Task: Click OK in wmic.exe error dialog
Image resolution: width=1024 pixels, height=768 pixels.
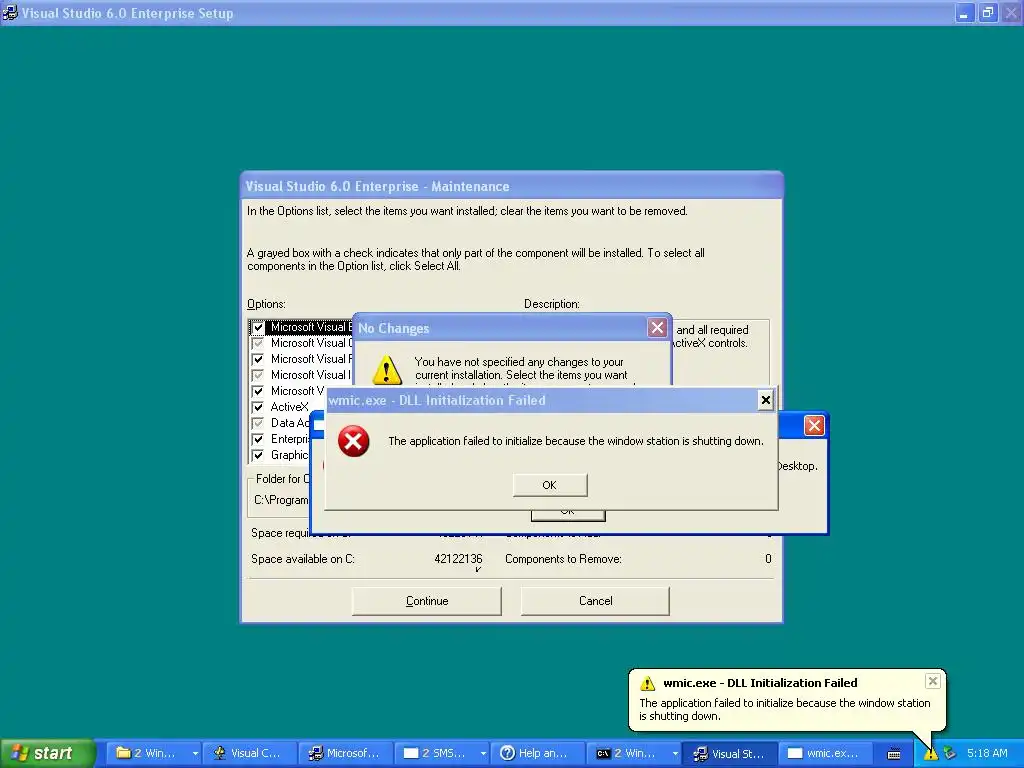Action: 550,485
